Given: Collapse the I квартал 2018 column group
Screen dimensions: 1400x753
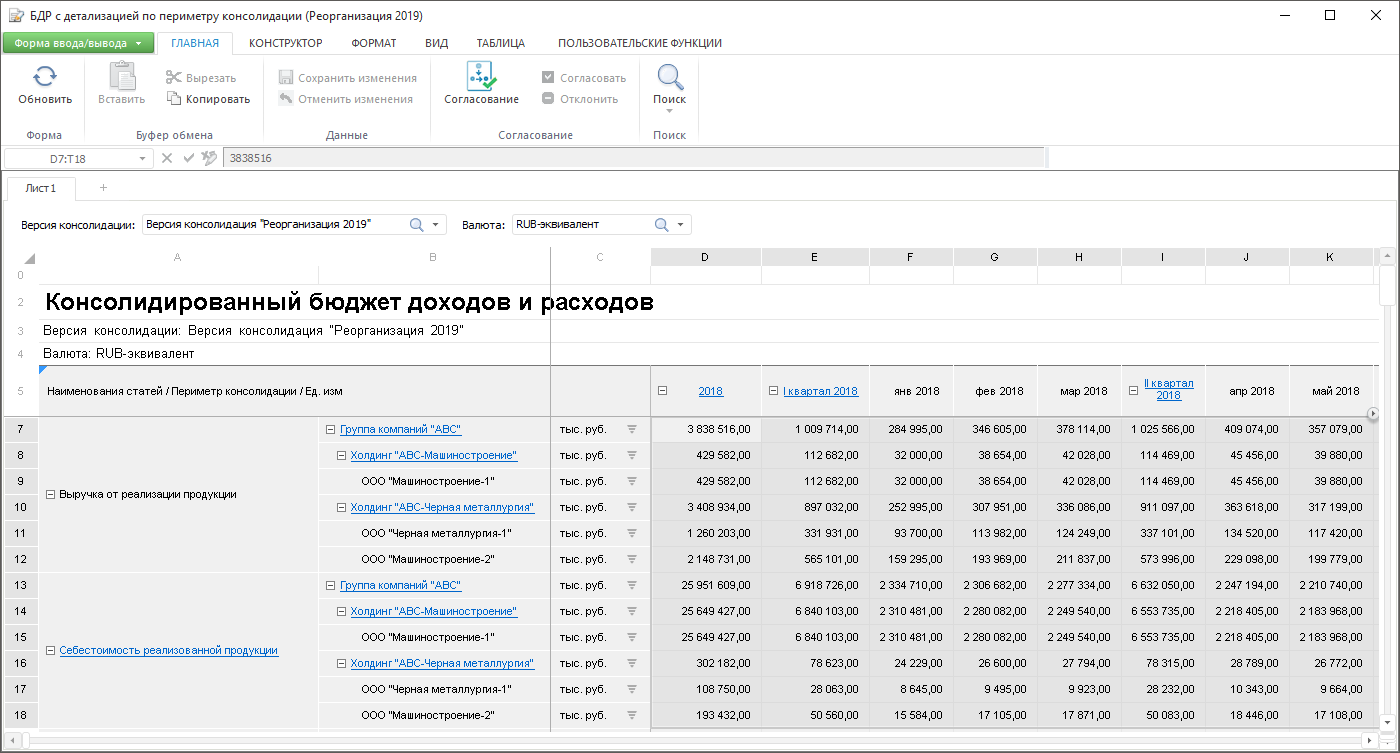Looking at the screenshot, I should click(x=774, y=391).
